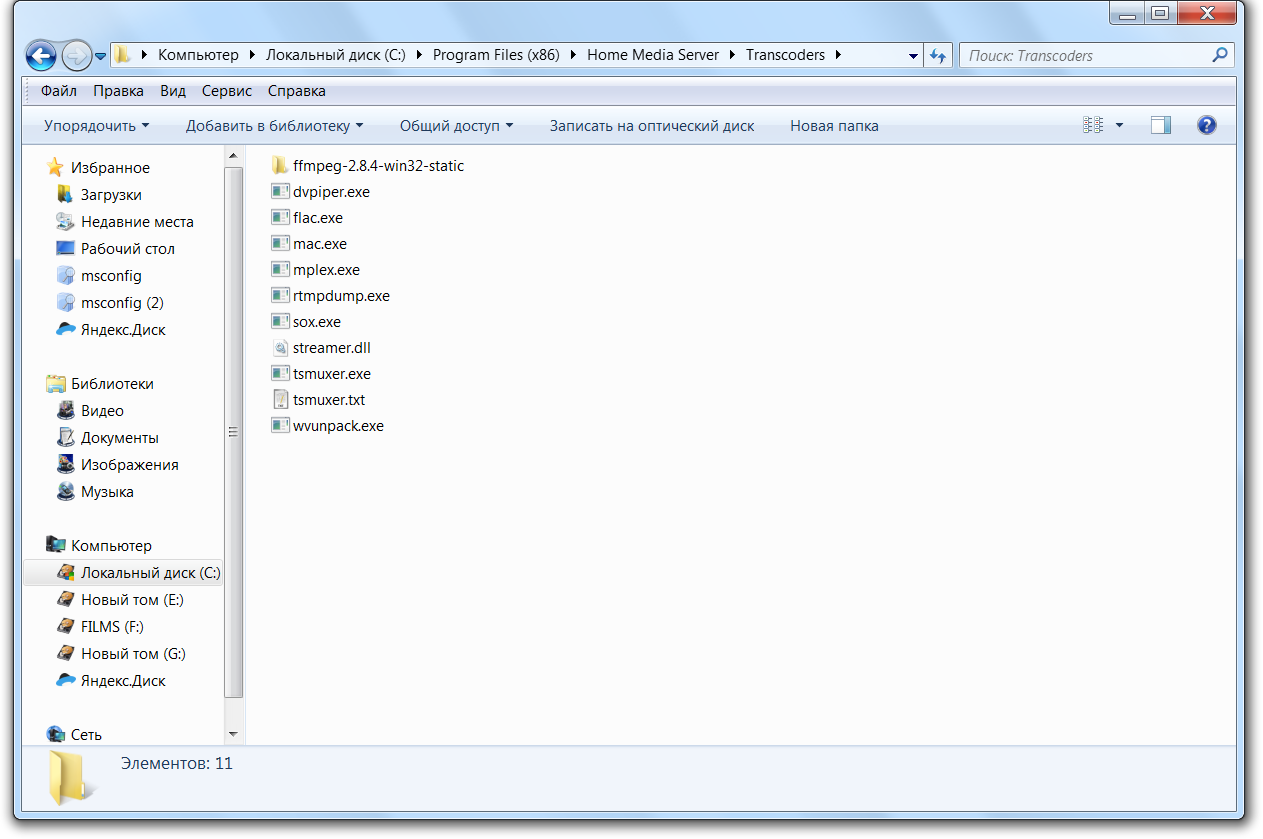Click Записать на оптический диск
The image size is (1263, 839).
pyautogui.click(x=652, y=126)
